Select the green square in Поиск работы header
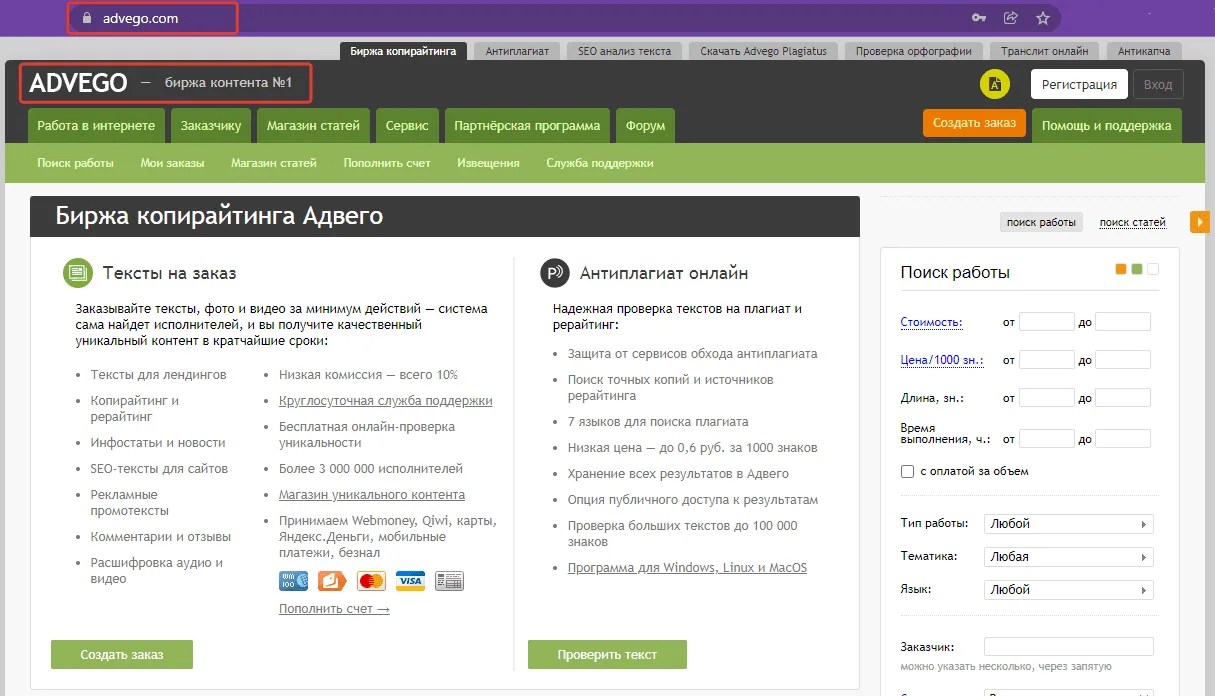 pos(1137,269)
